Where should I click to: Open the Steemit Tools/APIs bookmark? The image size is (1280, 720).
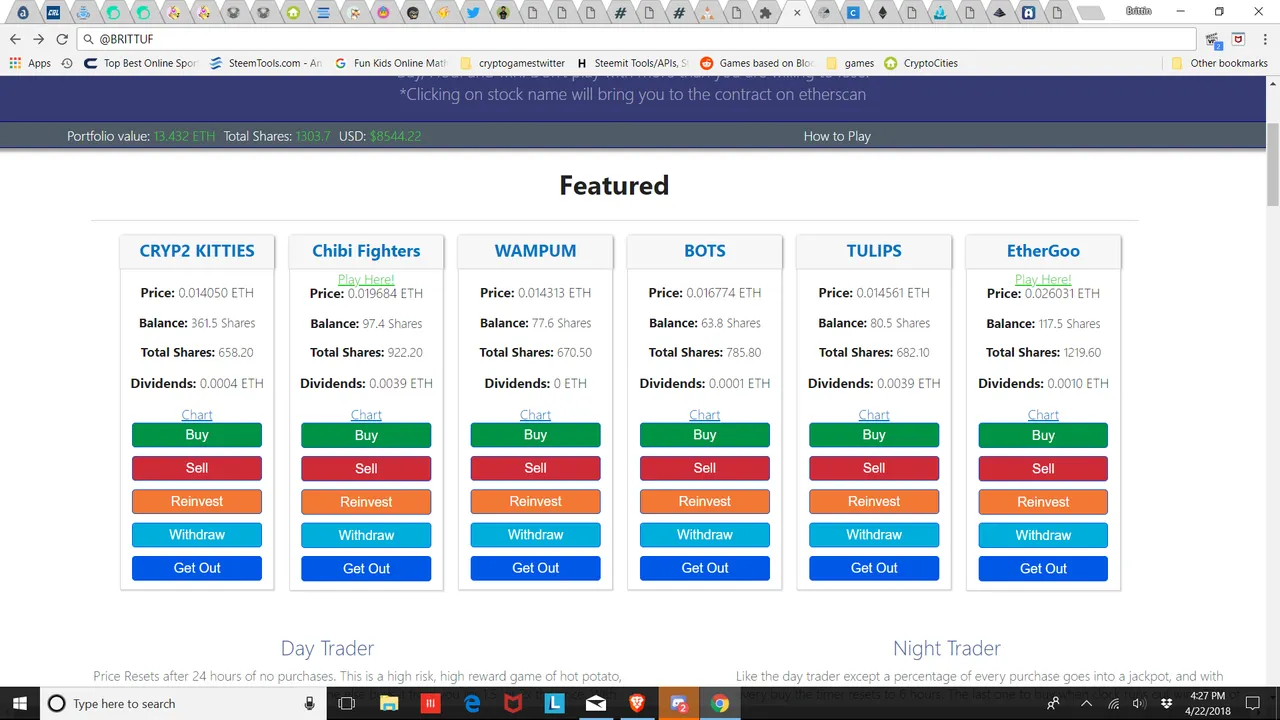[x=633, y=63]
